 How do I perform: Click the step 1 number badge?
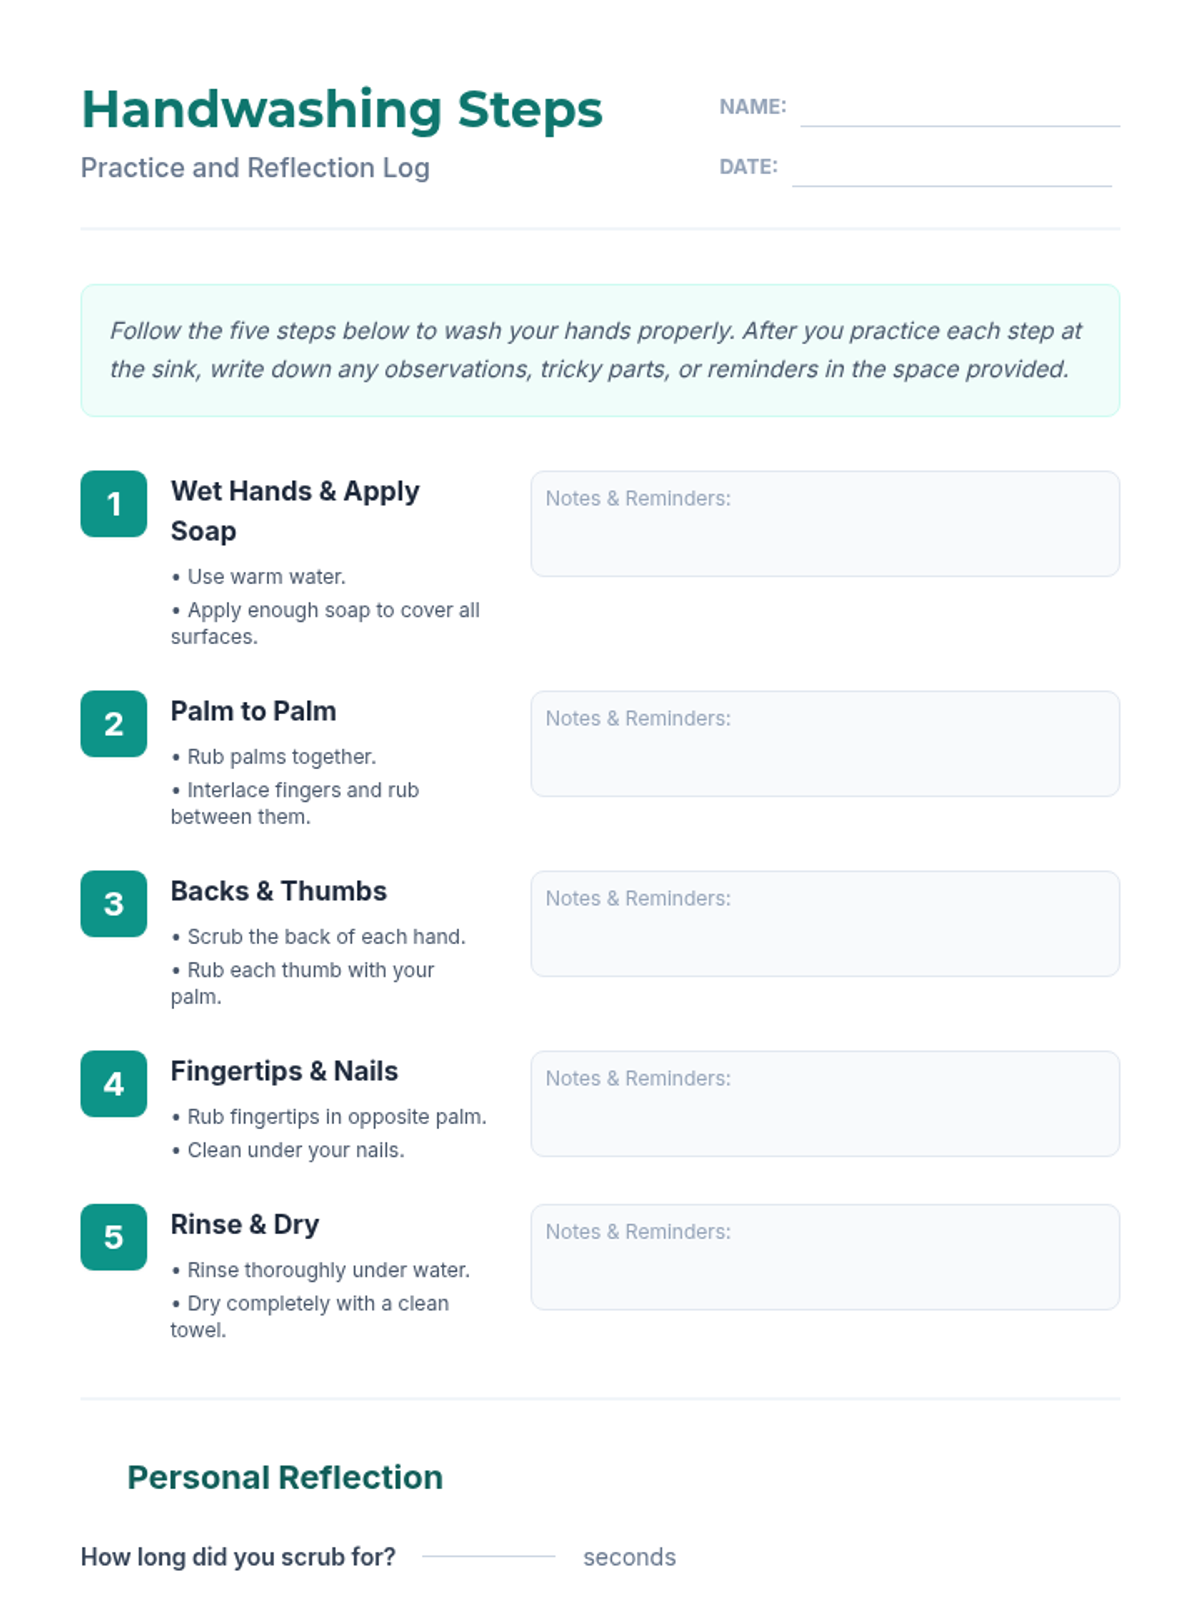point(114,504)
